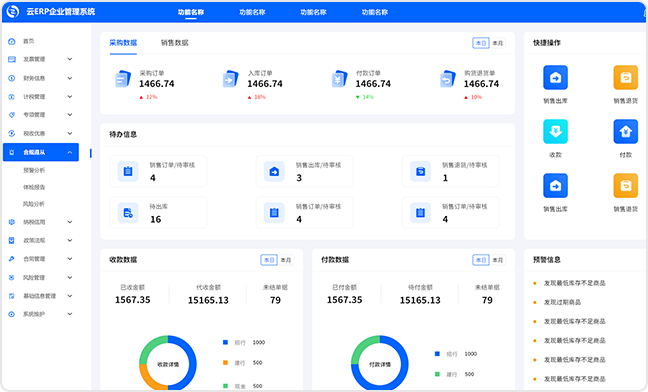The height and width of the screenshot is (392, 648).
Task: Click the 付款订单 yen document icon
Action: [x=339, y=78]
